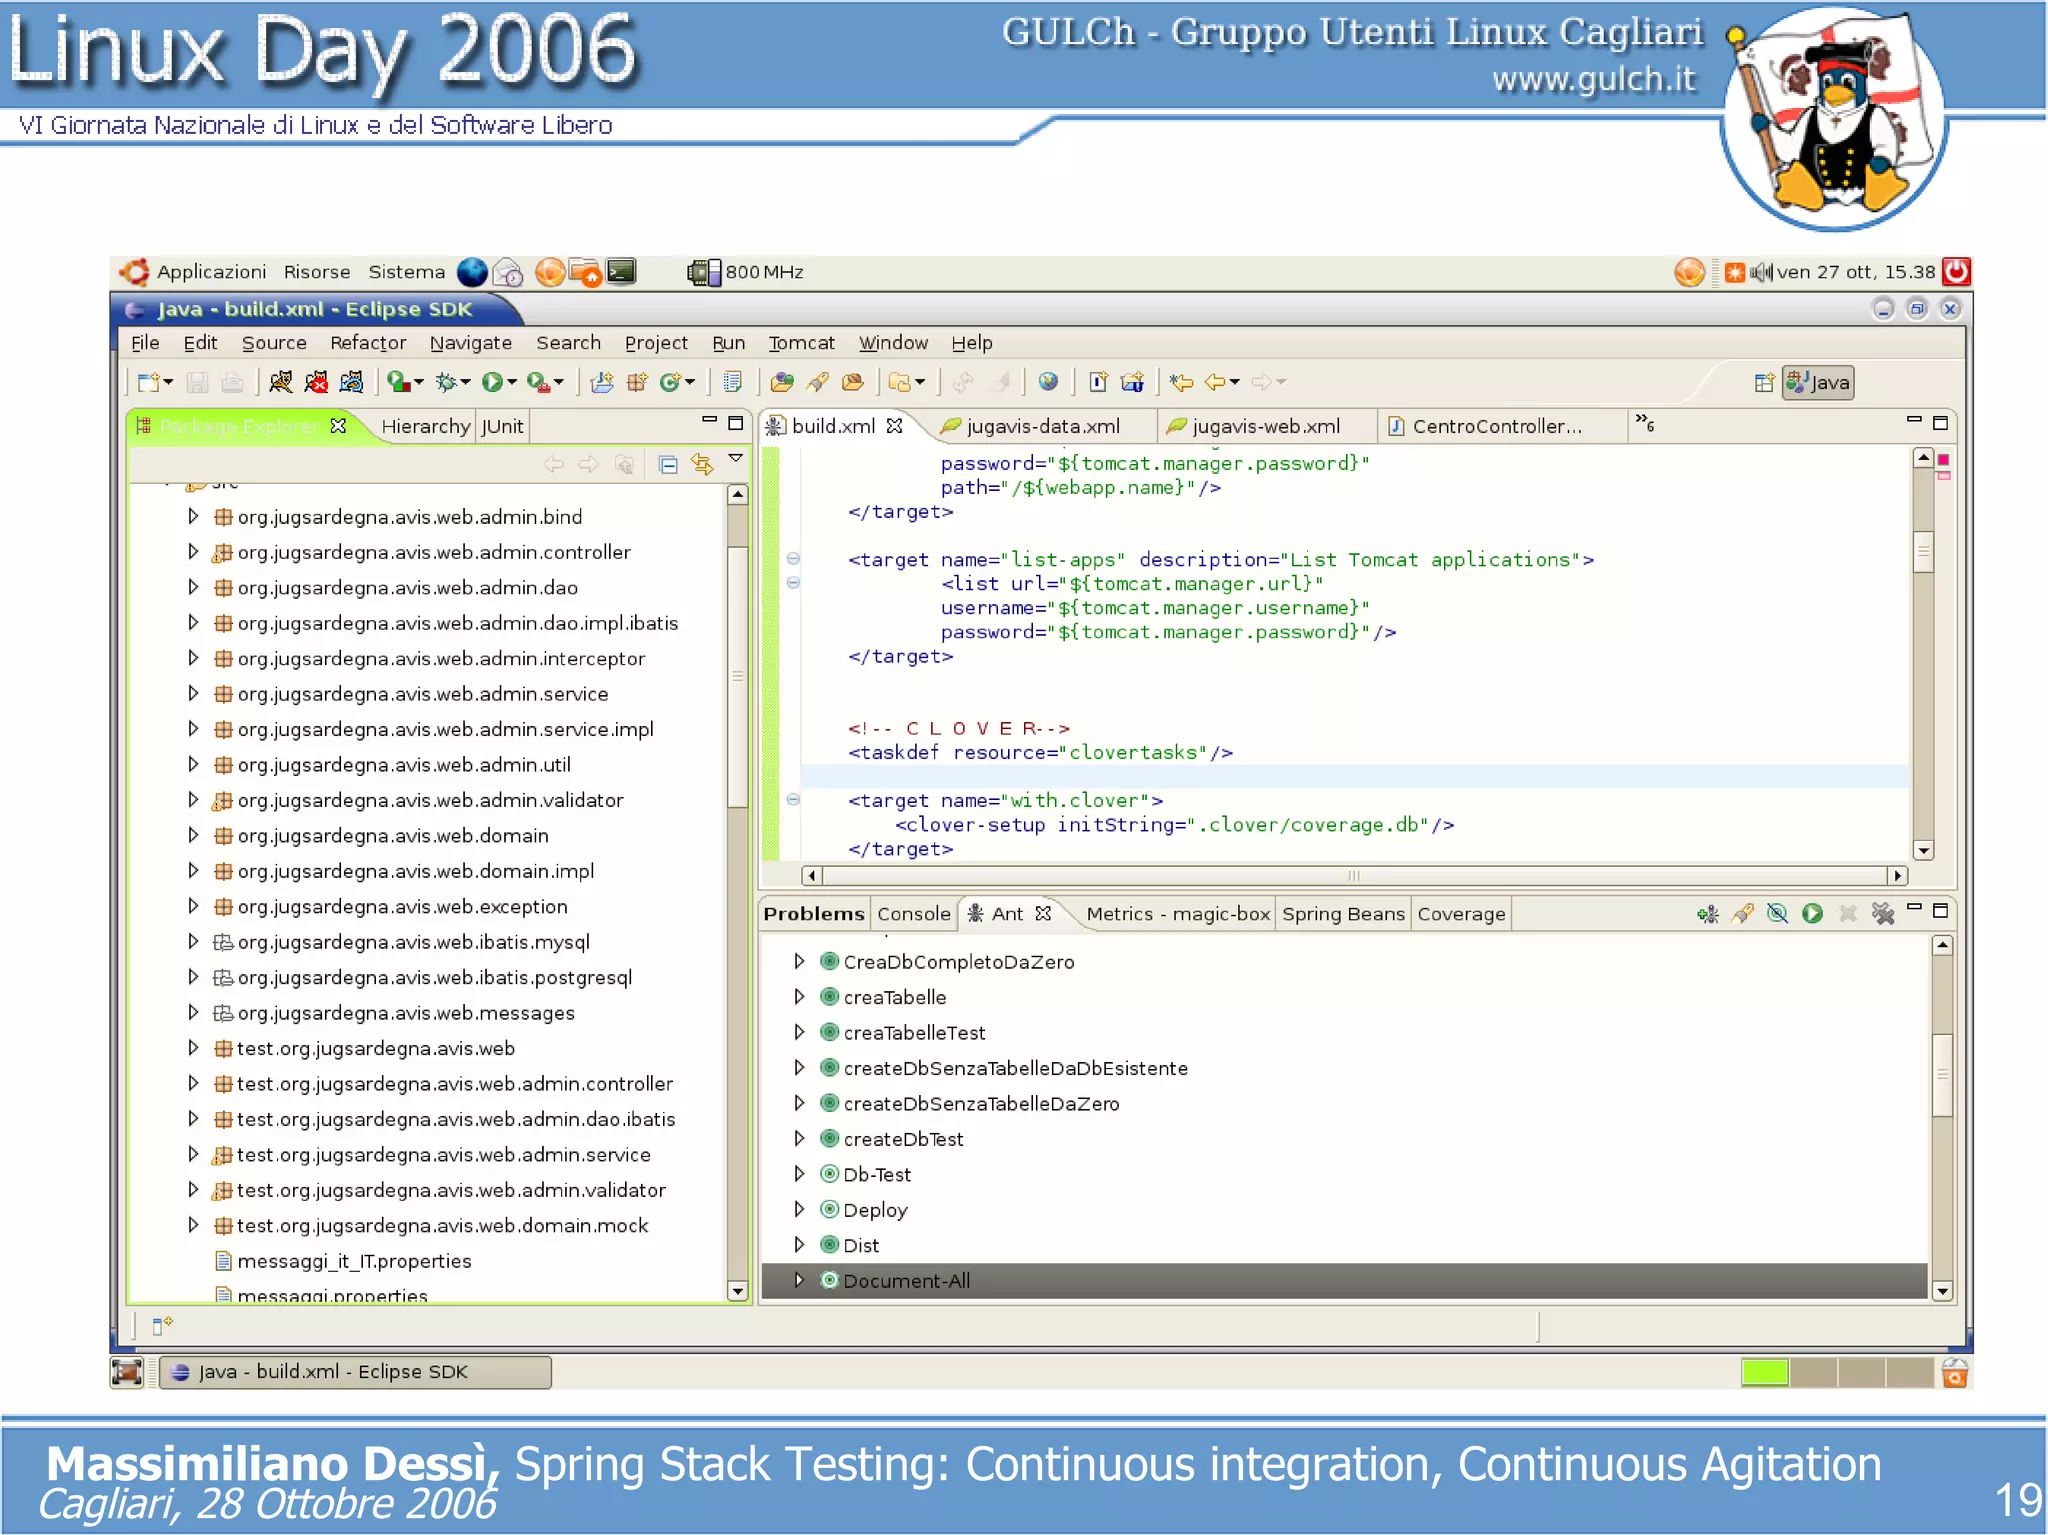Click the Debug bug icon in toolbar
This screenshot has width=2048, height=1535.
446,382
